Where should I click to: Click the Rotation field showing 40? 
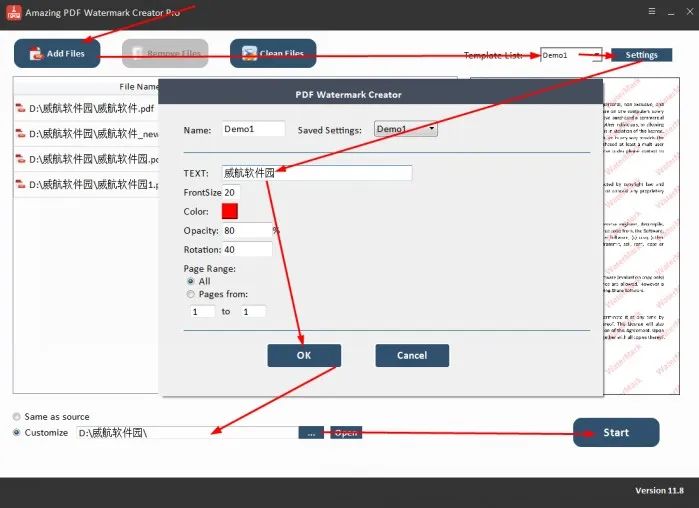click(x=247, y=250)
